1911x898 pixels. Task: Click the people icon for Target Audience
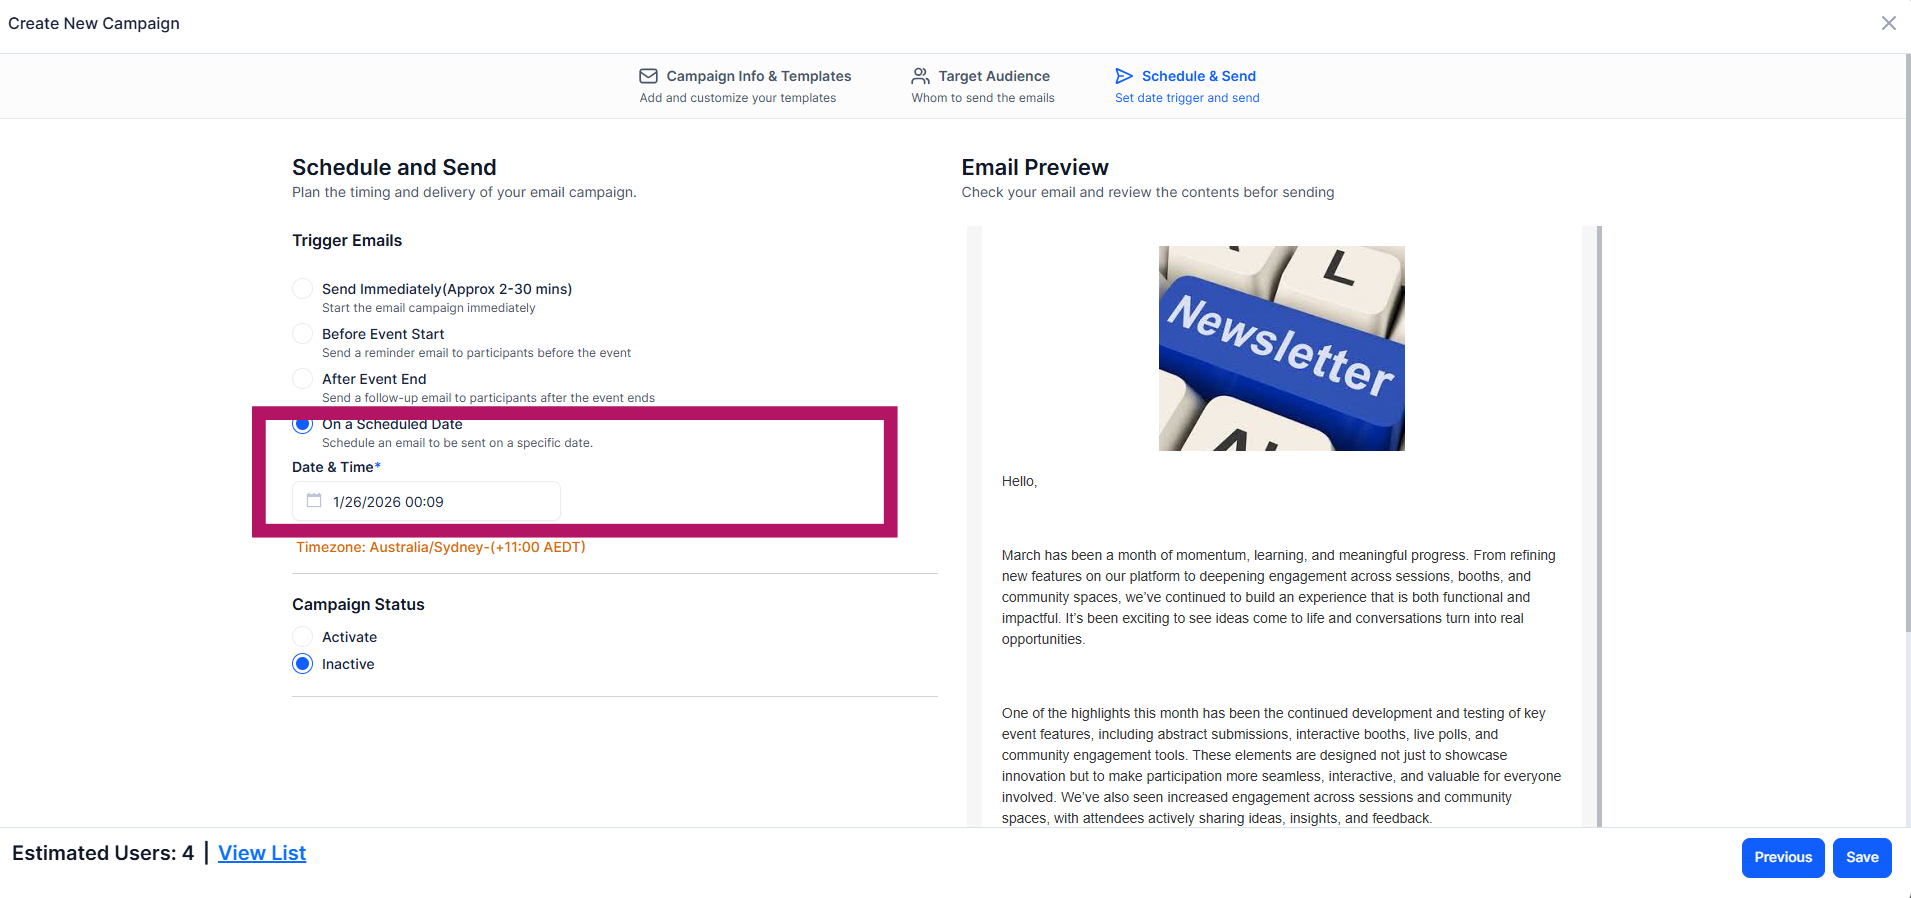click(x=920, y=76)
